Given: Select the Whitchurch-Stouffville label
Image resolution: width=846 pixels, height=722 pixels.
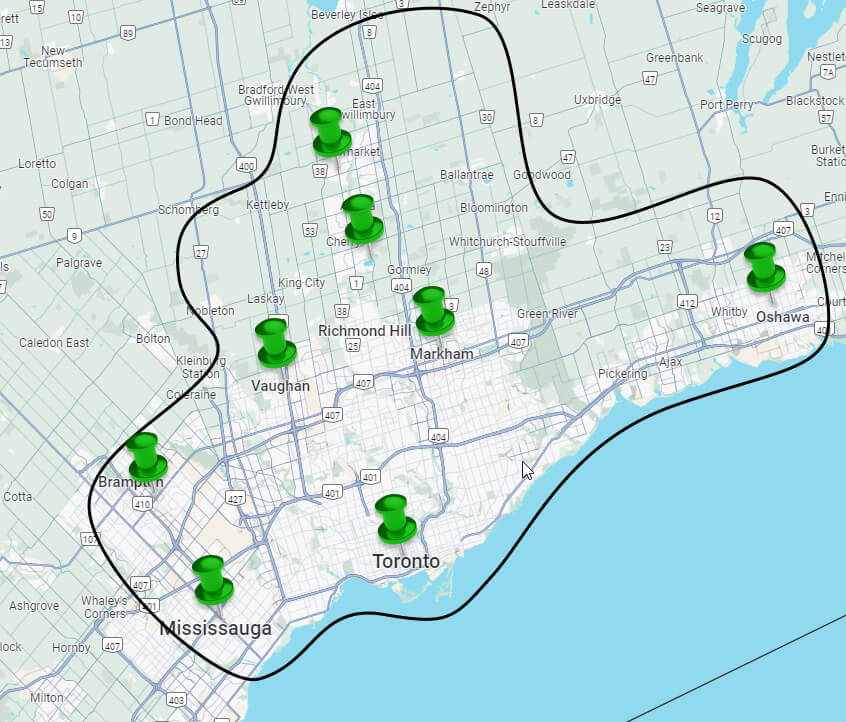Looking at the screenshot, I should tap(507, 242).
